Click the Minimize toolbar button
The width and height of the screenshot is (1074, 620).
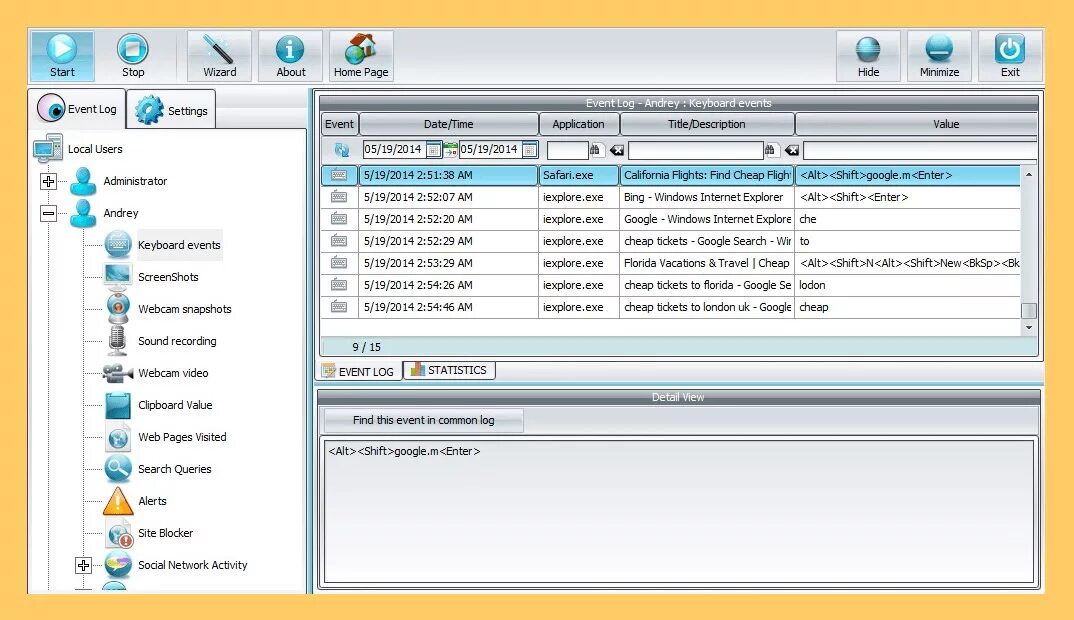[939, 56]
